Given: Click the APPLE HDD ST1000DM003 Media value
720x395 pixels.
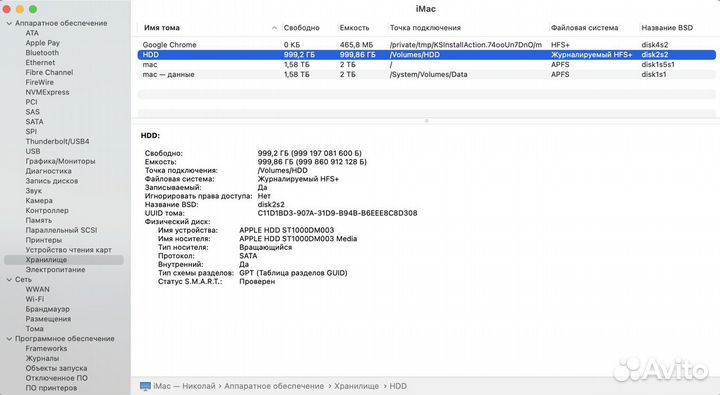Looking at the screenshot, I should point(298,239).
